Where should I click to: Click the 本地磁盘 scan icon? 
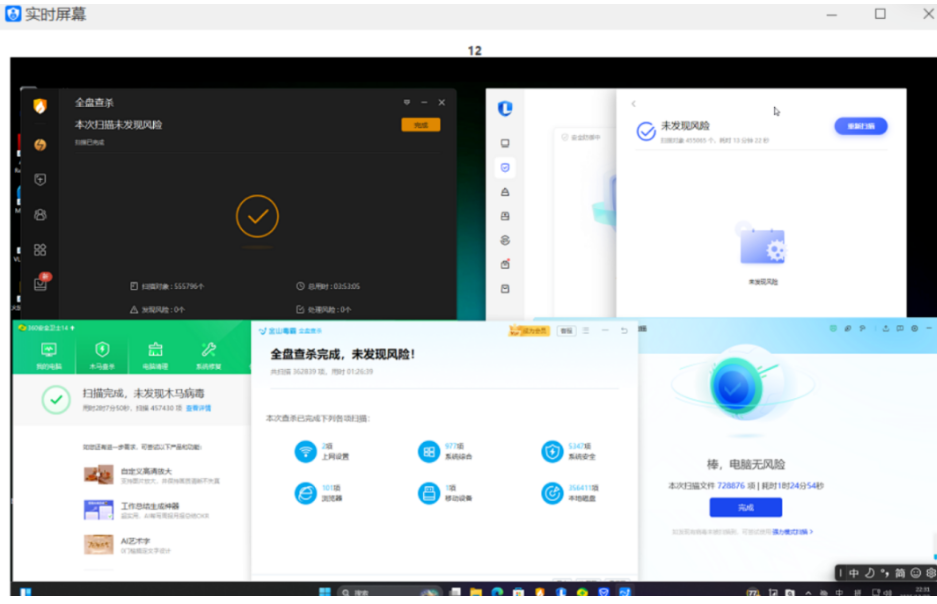click(552, 493)
